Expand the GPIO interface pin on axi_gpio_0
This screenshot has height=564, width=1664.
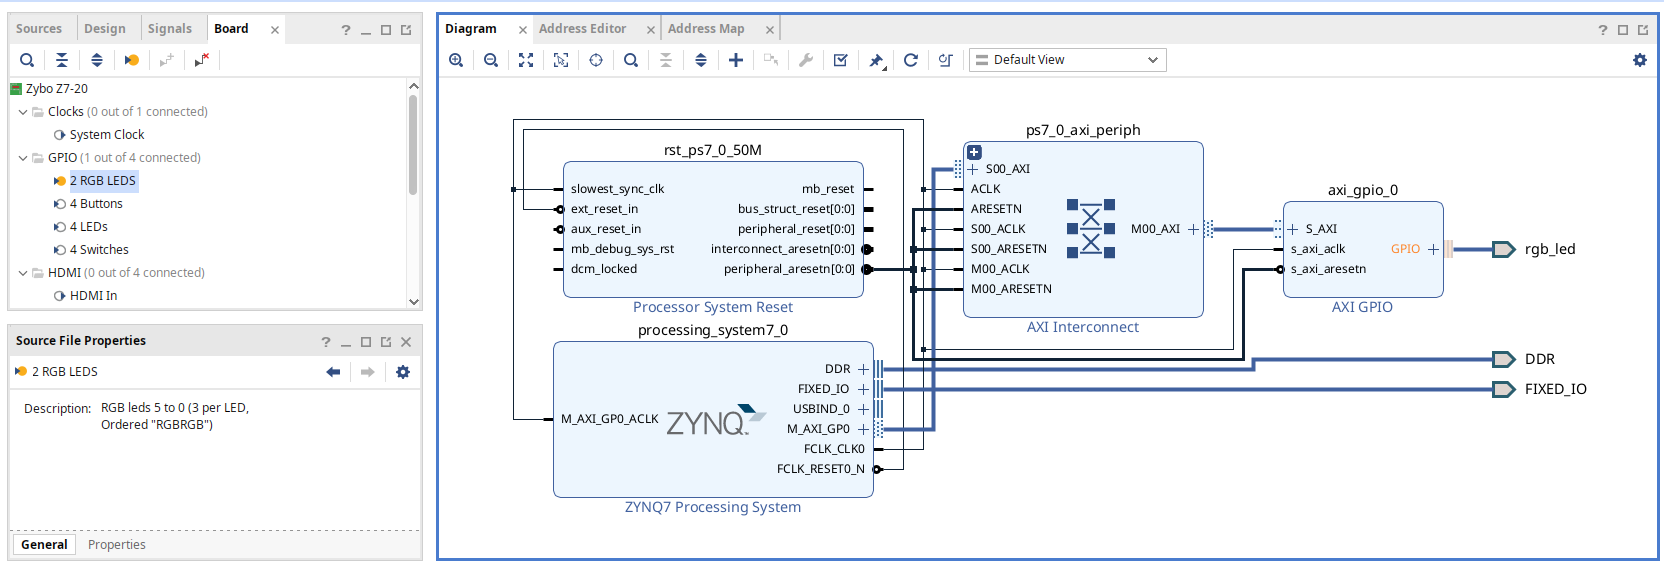click(x=1433, y=249)
